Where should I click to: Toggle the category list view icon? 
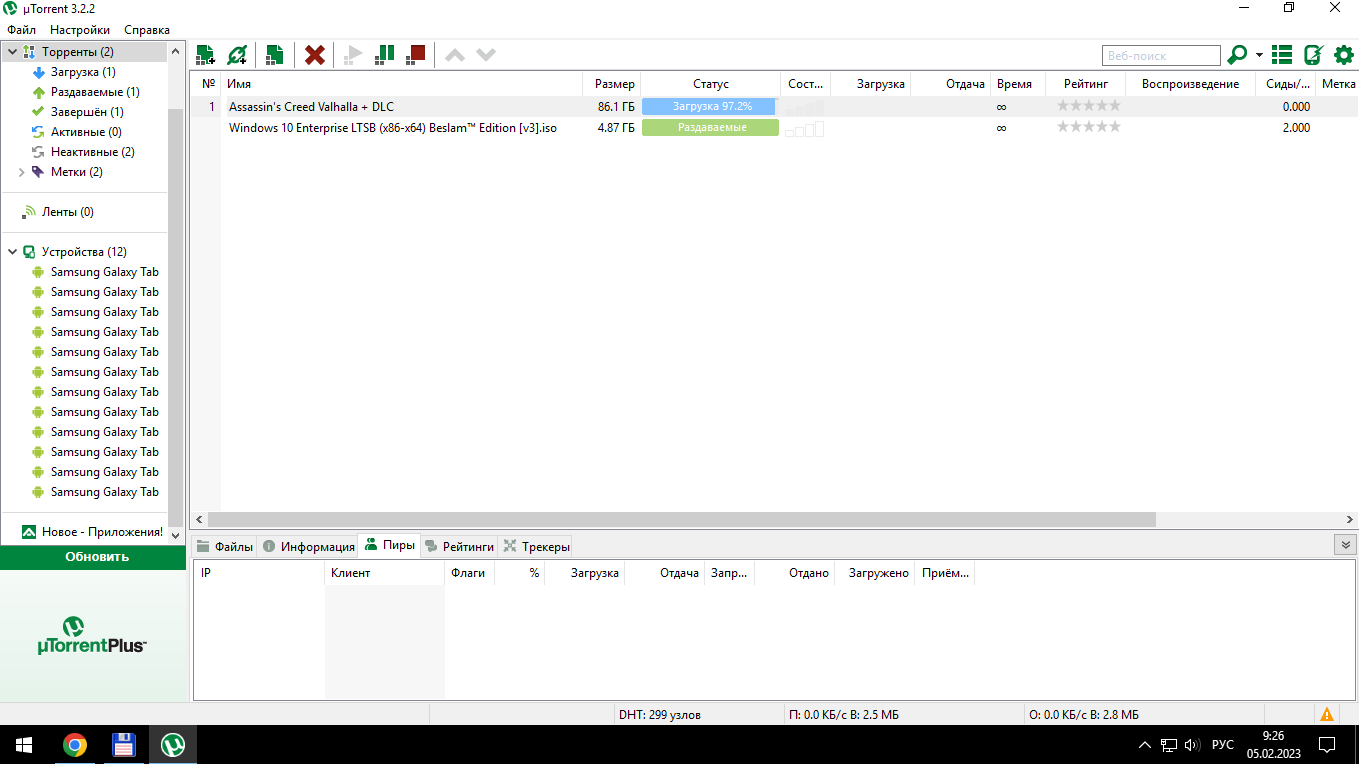1282,55
